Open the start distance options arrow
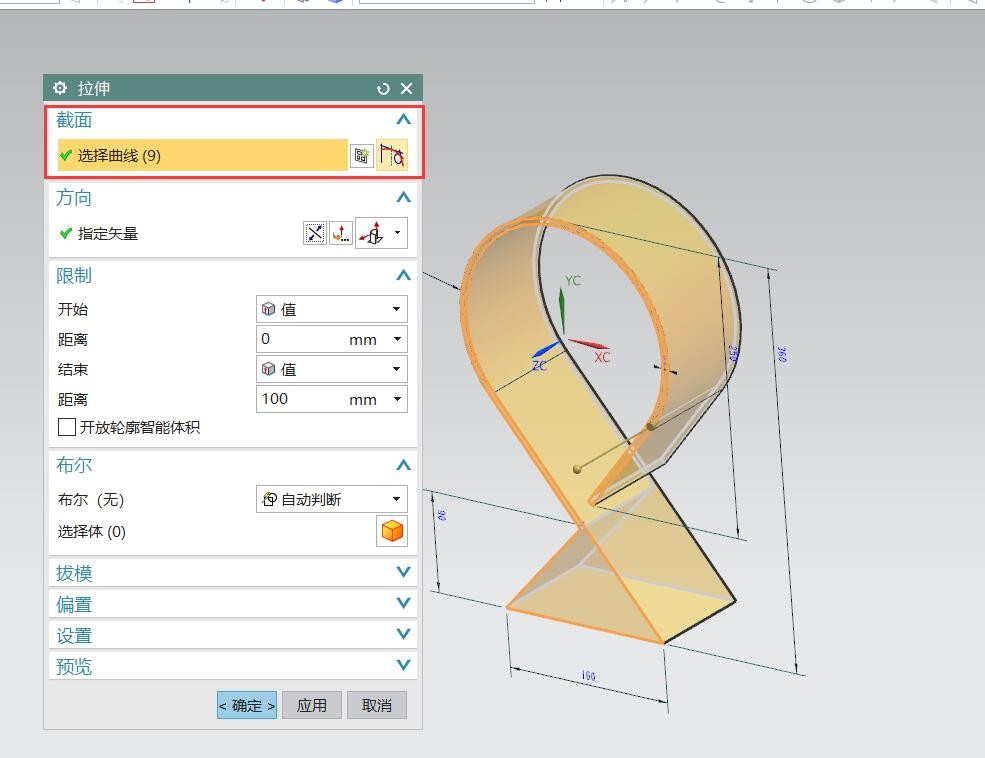985x758 pixels. tap(398, 339)
